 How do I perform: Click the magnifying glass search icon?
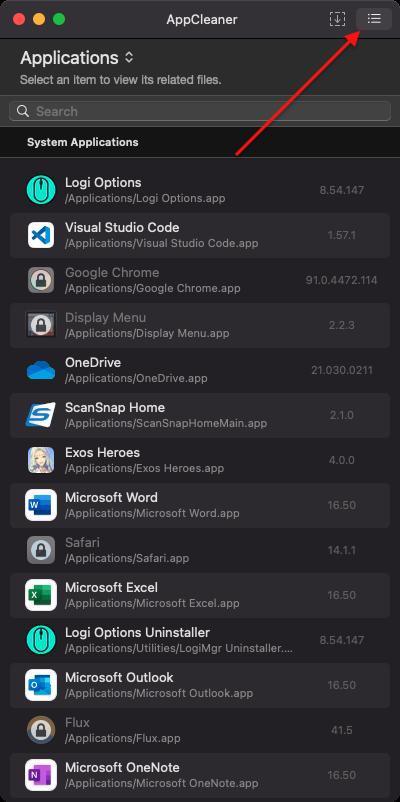click(x=23, y=111)
